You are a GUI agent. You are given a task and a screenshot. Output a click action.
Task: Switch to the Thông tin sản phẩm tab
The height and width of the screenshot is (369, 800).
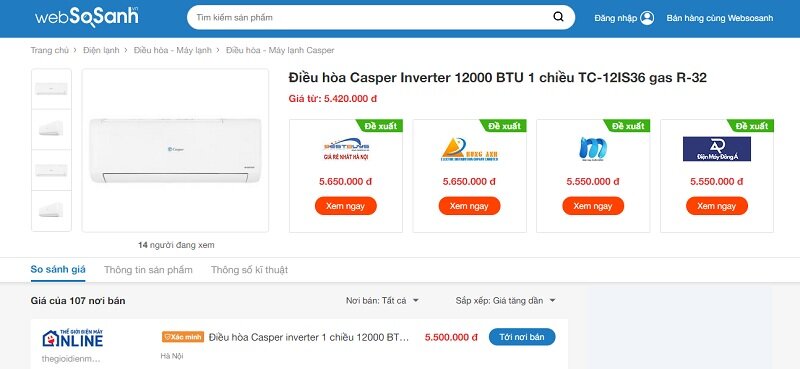click(148, 269)
